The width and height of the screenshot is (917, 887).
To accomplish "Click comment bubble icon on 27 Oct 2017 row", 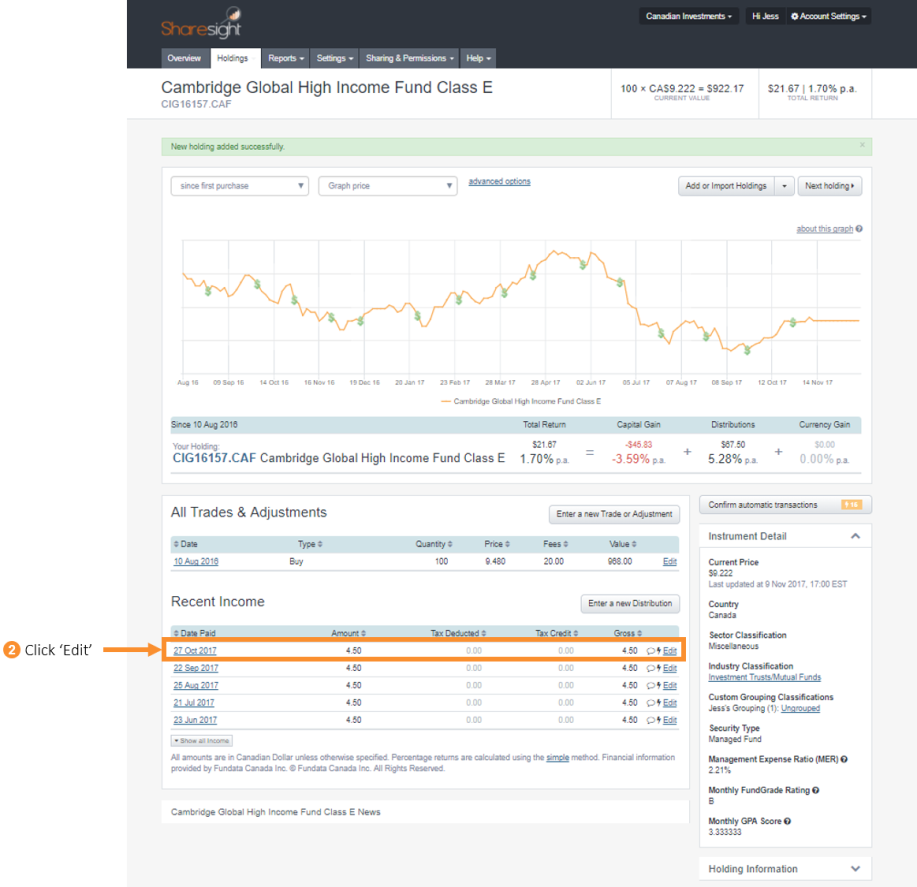I will (650, 651).
